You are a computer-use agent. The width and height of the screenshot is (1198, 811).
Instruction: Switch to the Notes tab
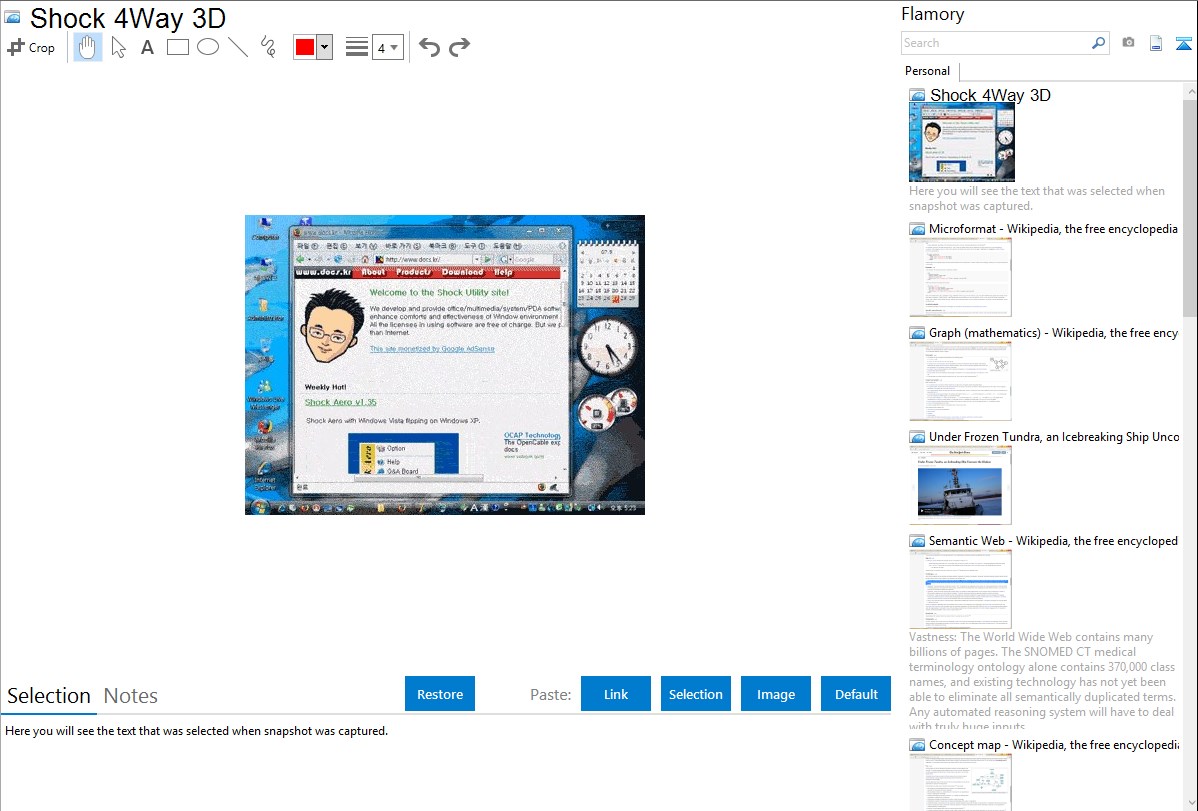[x=131, y=696]
